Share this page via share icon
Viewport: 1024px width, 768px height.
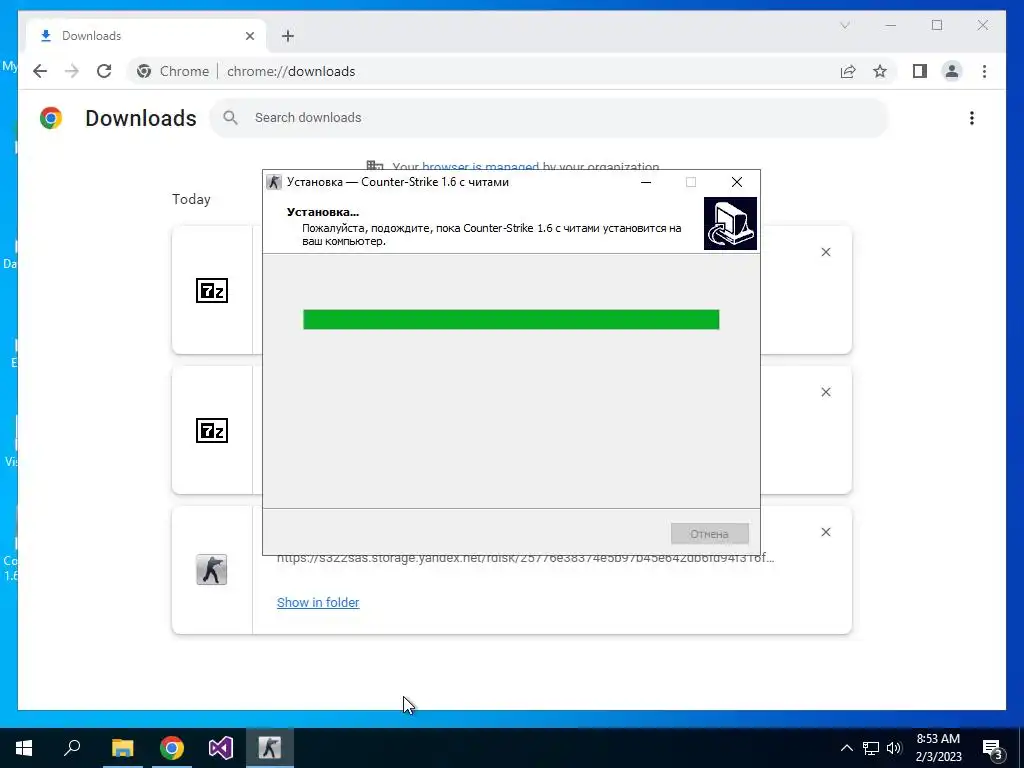click(x=848, y=71)
